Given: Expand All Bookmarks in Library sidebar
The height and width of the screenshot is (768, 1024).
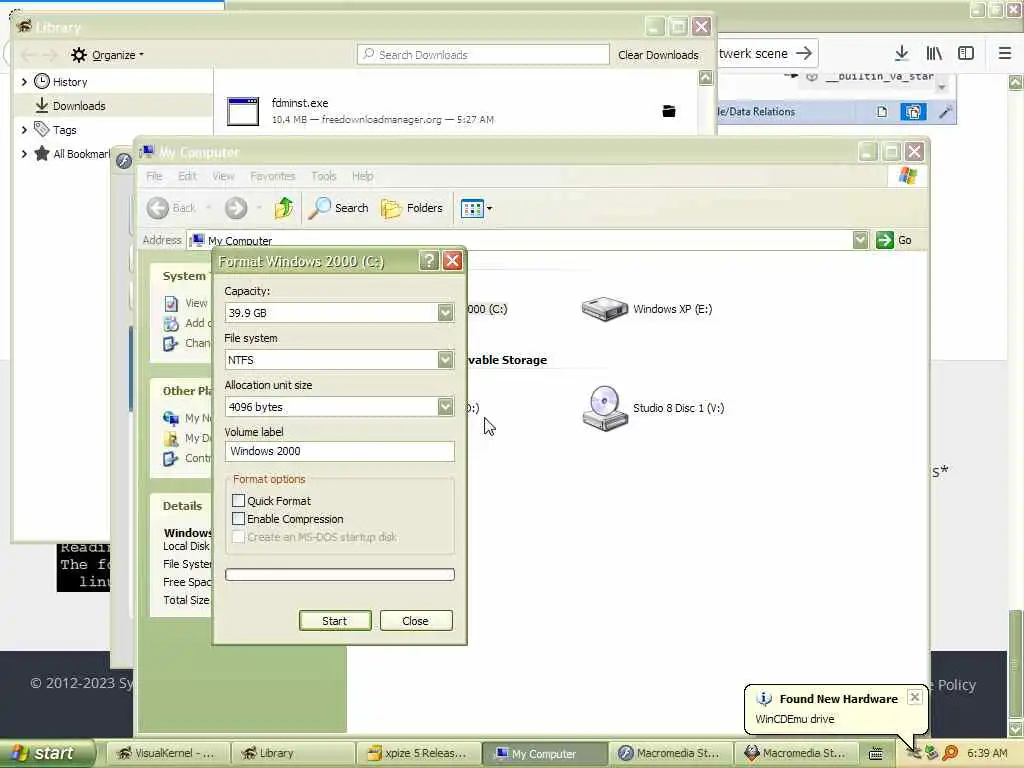Looking at the screenshot, I should click(24, 154).
